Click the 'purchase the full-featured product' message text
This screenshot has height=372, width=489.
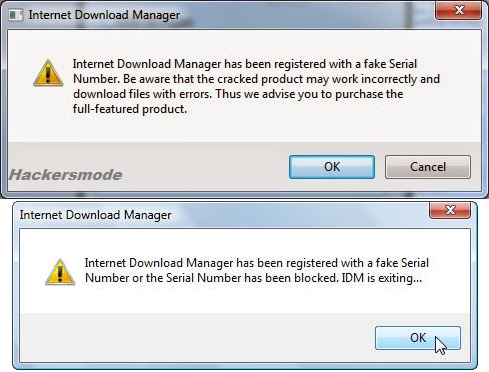238,101
